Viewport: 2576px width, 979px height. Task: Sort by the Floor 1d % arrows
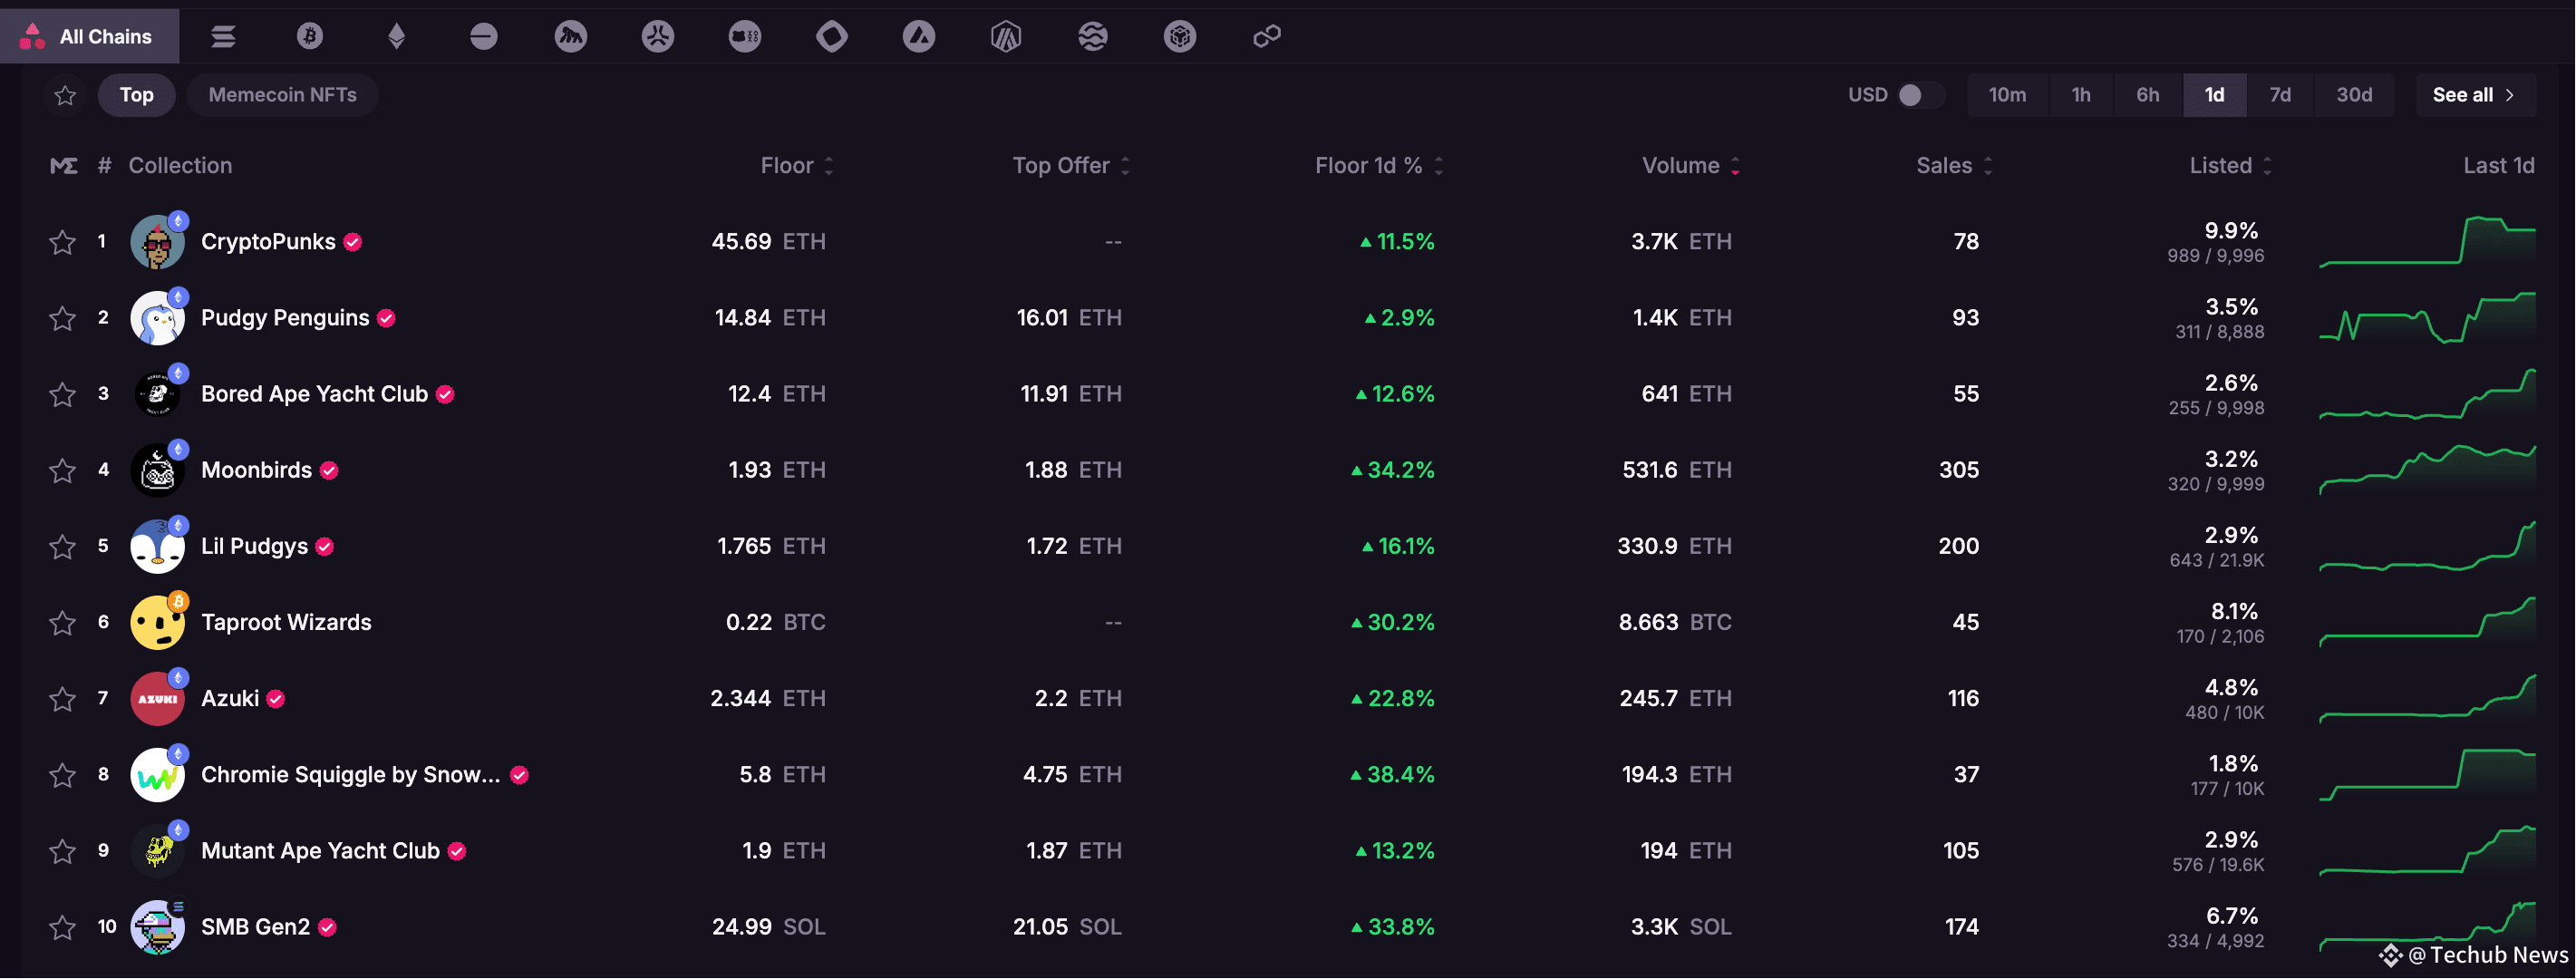pyautogui.click(x=1439, y=167)
